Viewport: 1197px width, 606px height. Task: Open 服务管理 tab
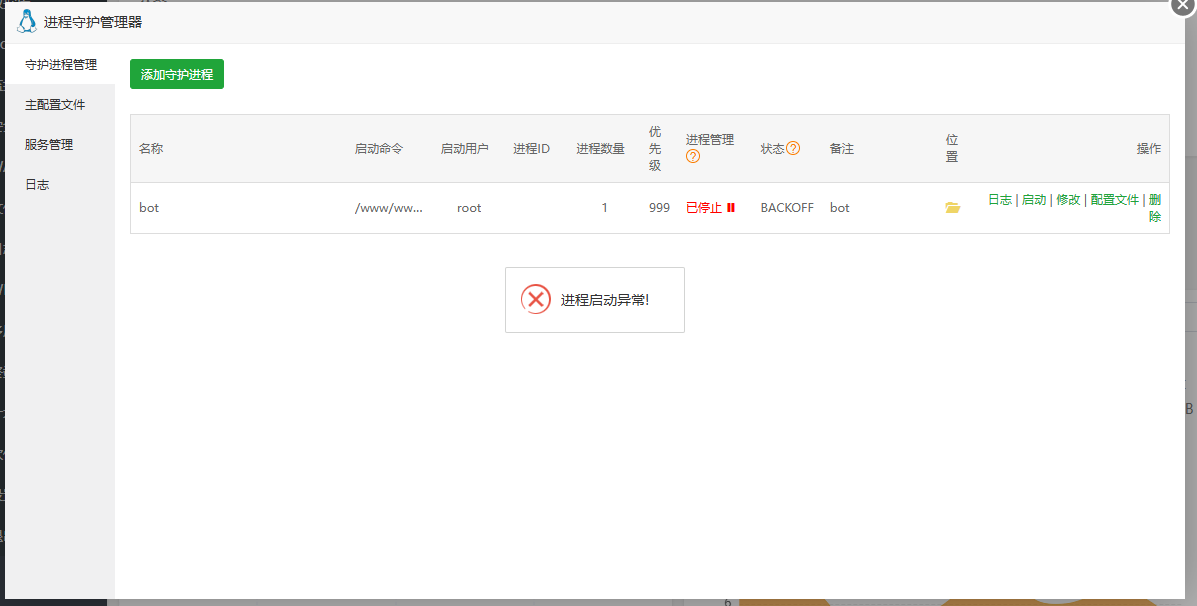point(60,144)
